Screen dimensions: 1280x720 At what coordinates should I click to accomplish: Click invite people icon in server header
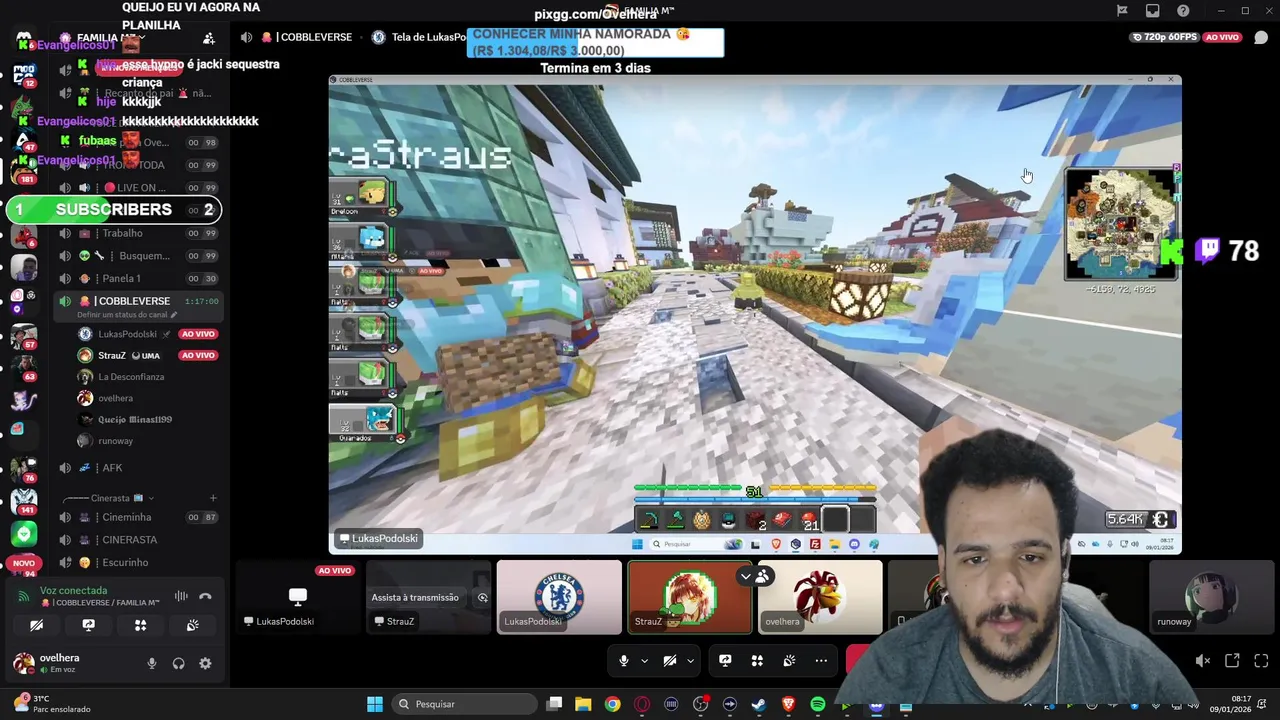coord(209,38)
